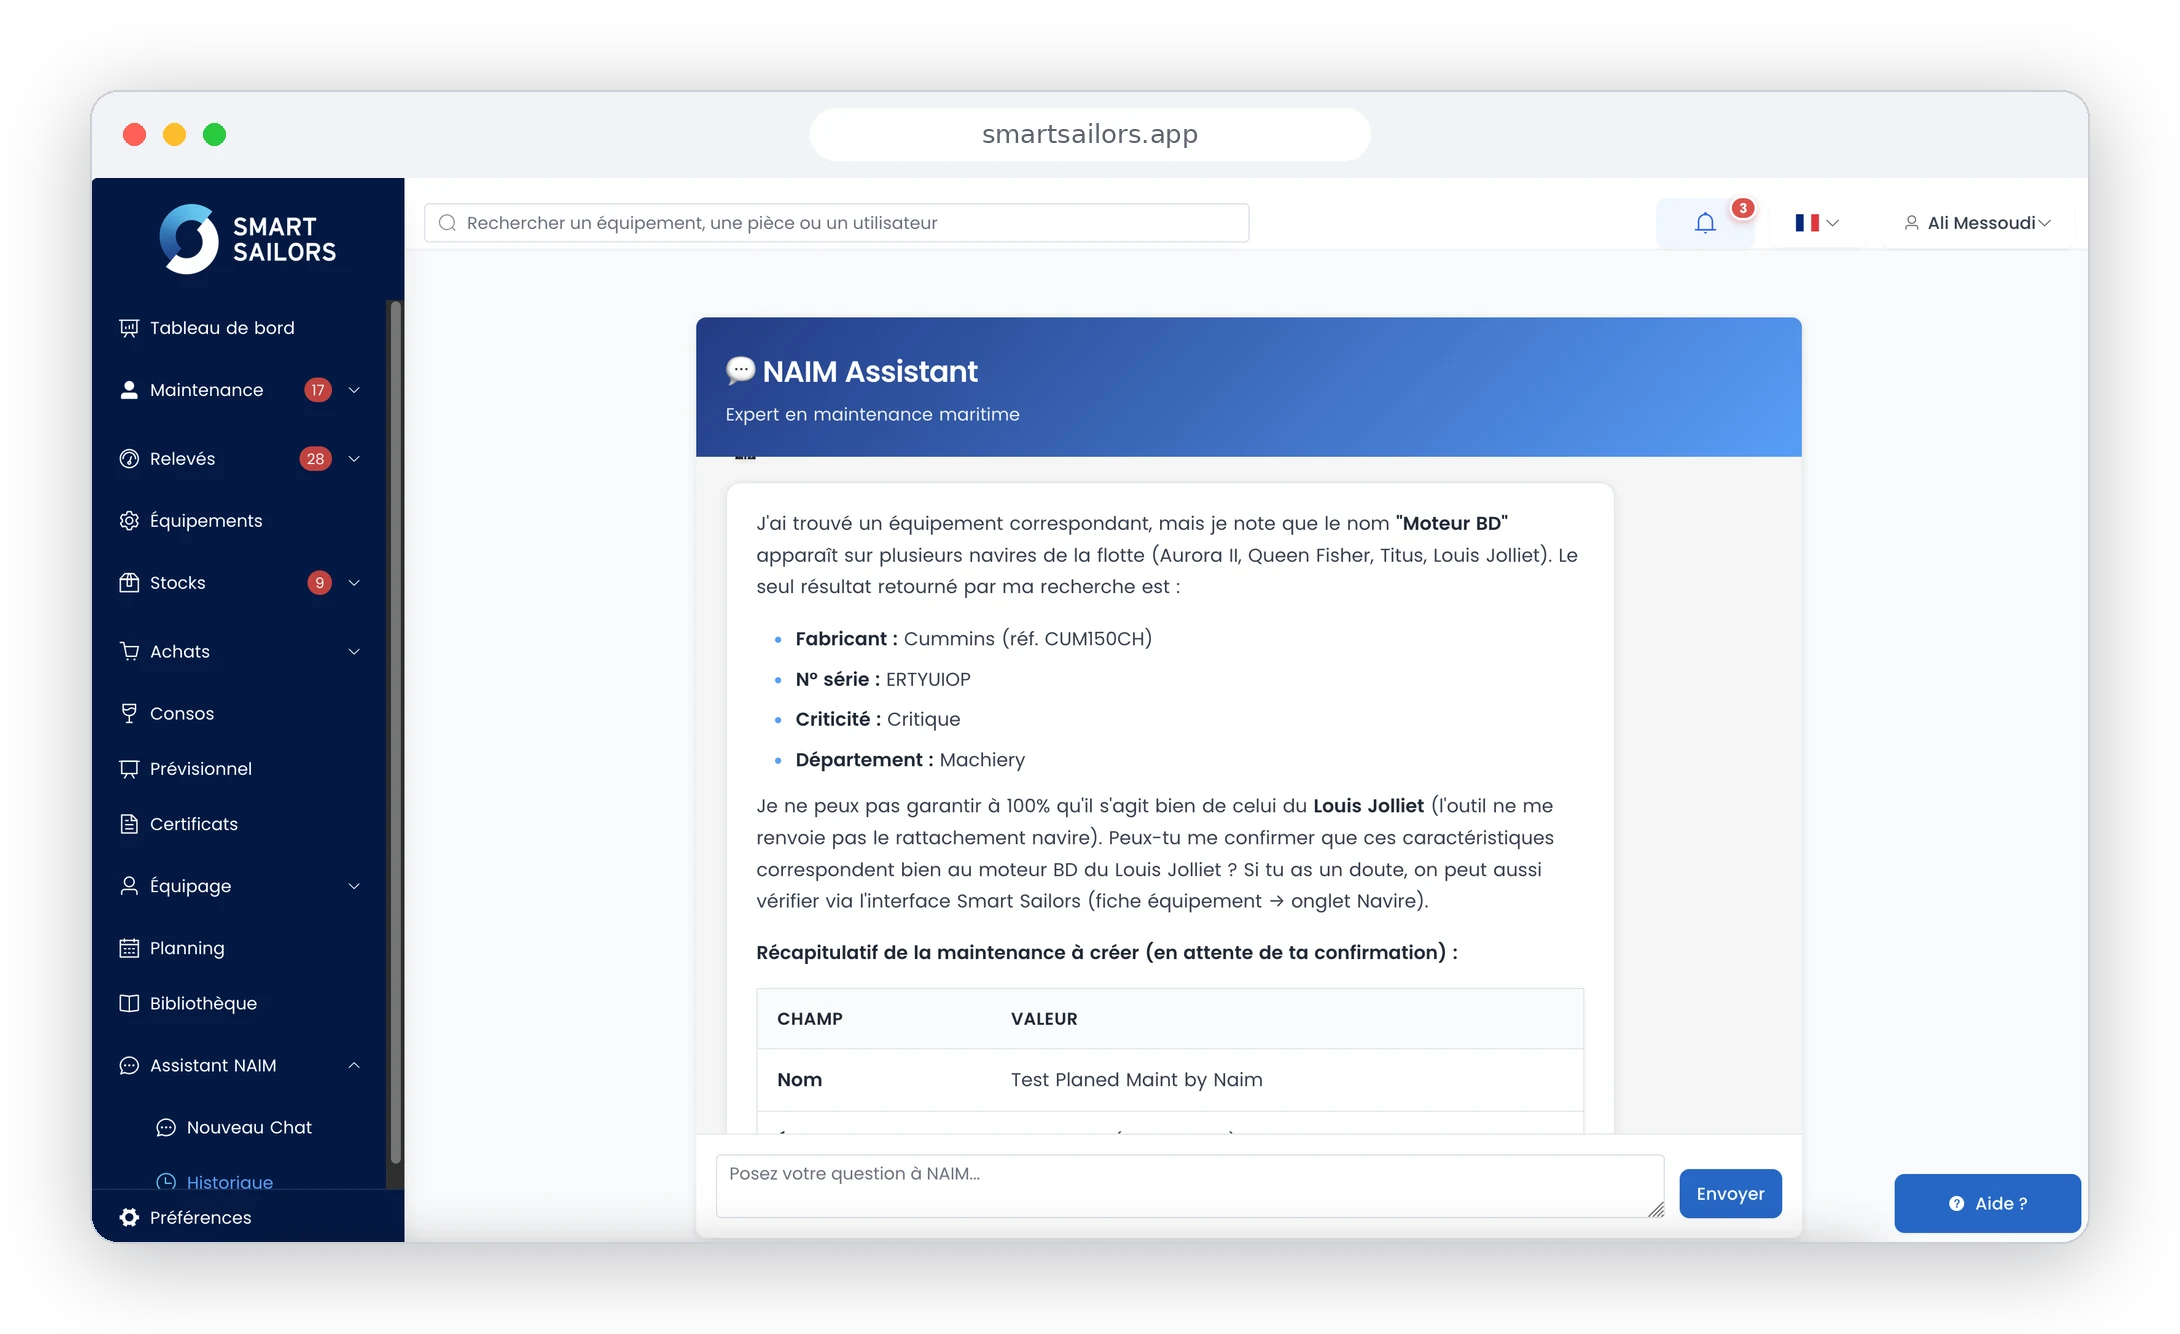This screenshot has height=1334, width=2180.
Task: Click the Nouveau Chat bubble icon
Action: [166, 1128]
